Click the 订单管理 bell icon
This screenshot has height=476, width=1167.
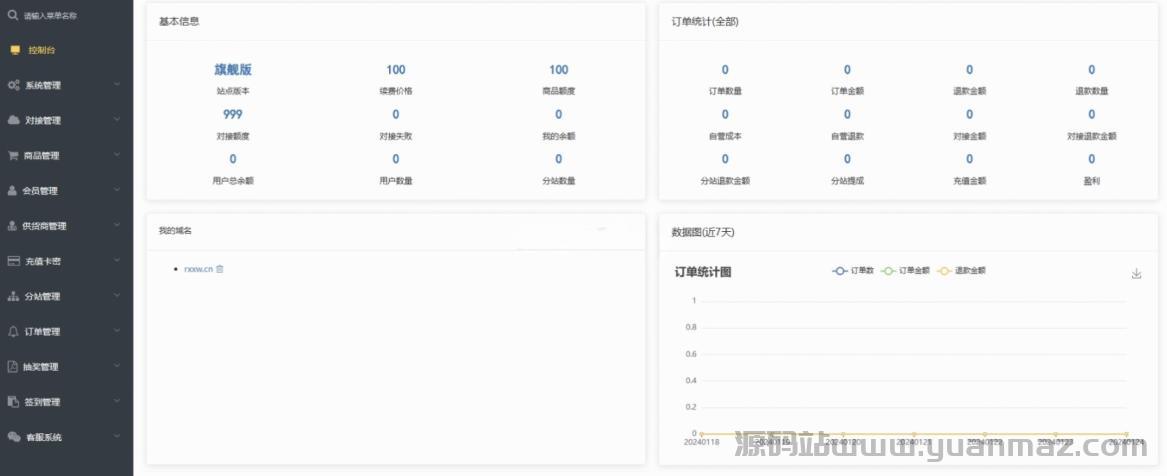(x=13, y=332)
